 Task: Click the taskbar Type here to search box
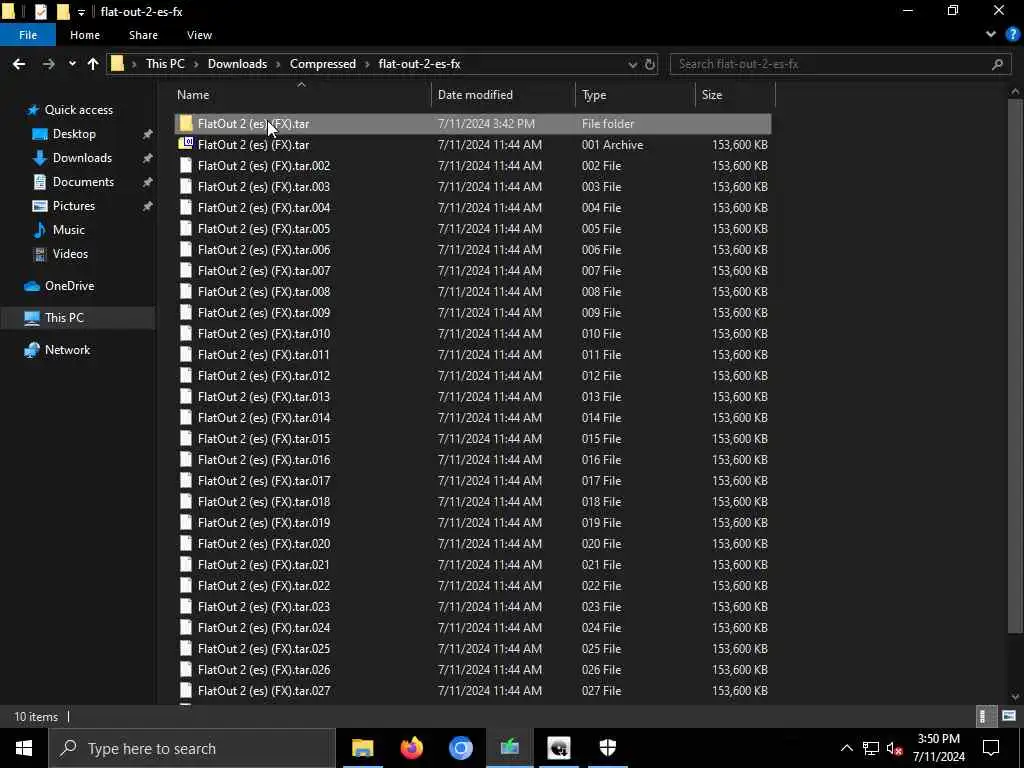192,748
